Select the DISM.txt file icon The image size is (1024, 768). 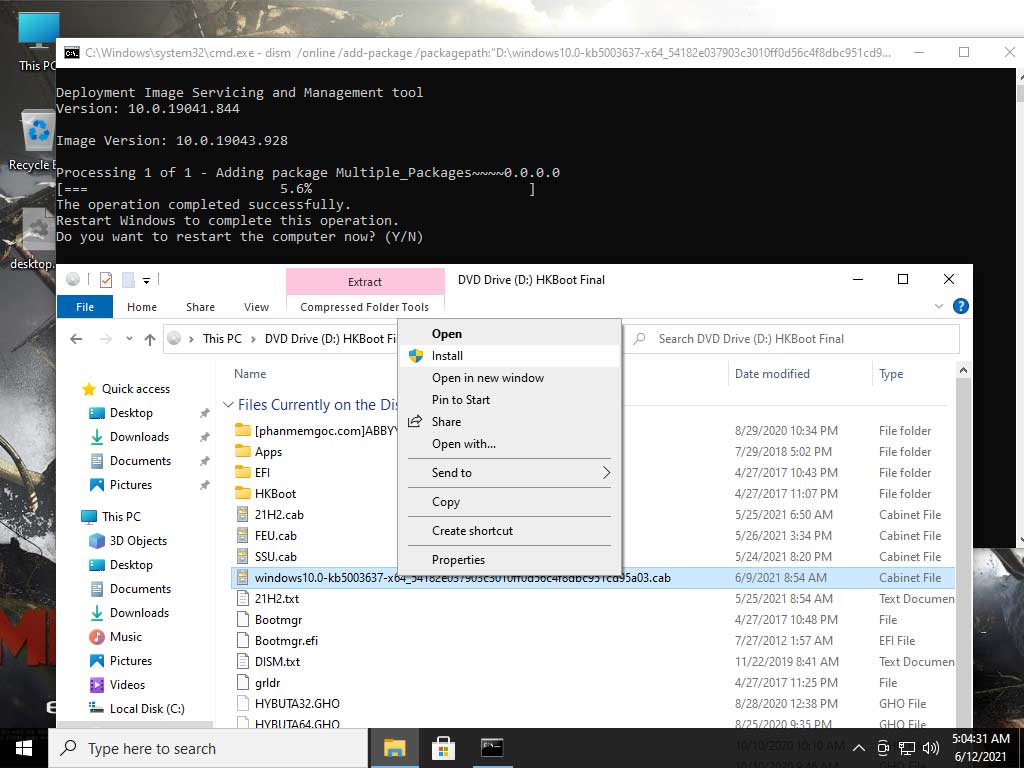click(242, 662)
